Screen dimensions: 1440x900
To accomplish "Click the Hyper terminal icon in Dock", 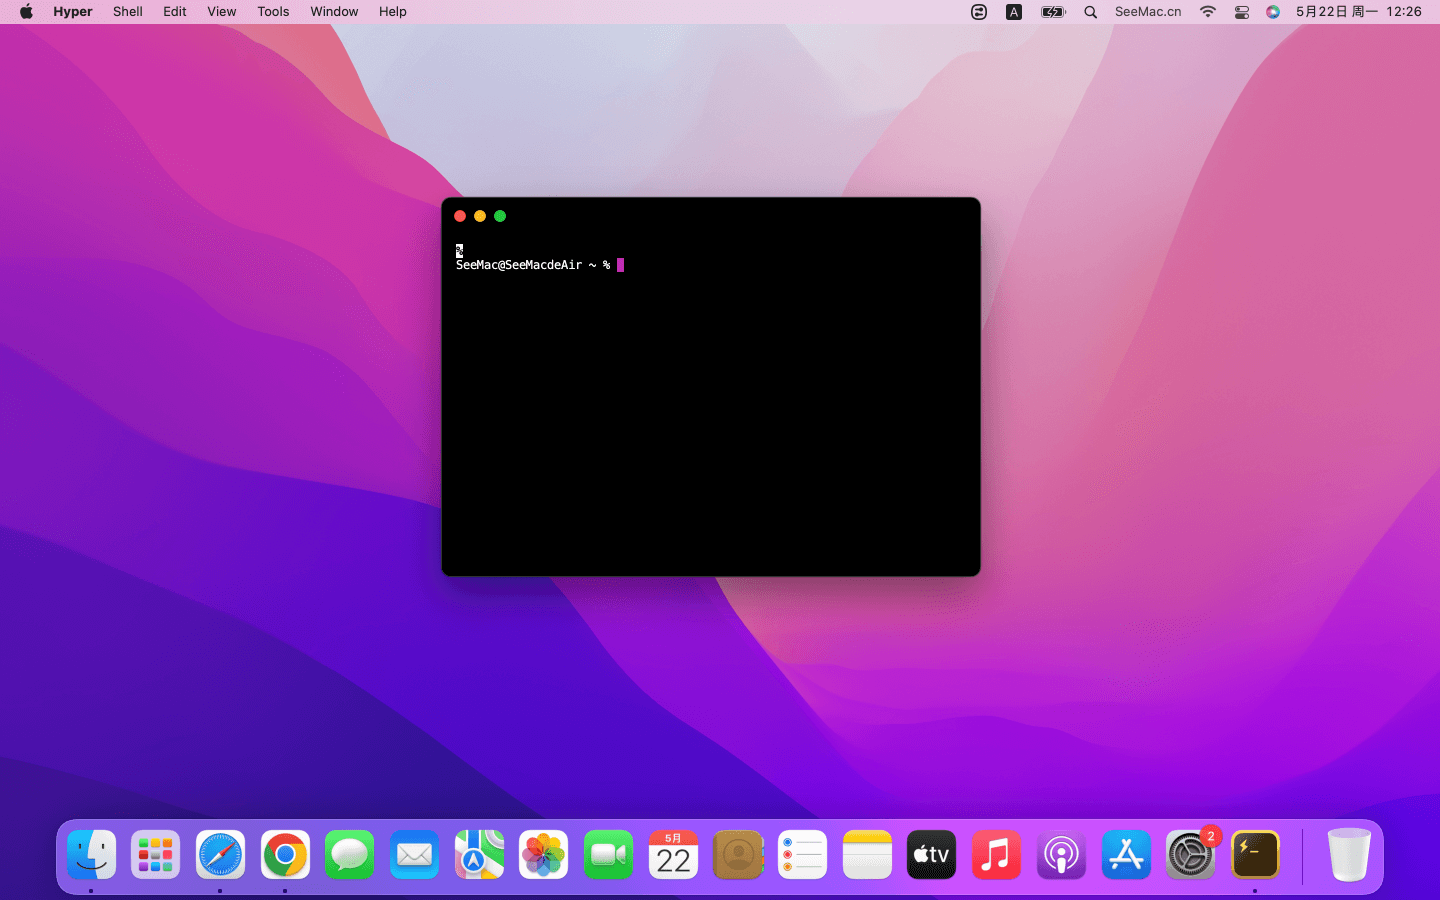I will click(1254, 855).
